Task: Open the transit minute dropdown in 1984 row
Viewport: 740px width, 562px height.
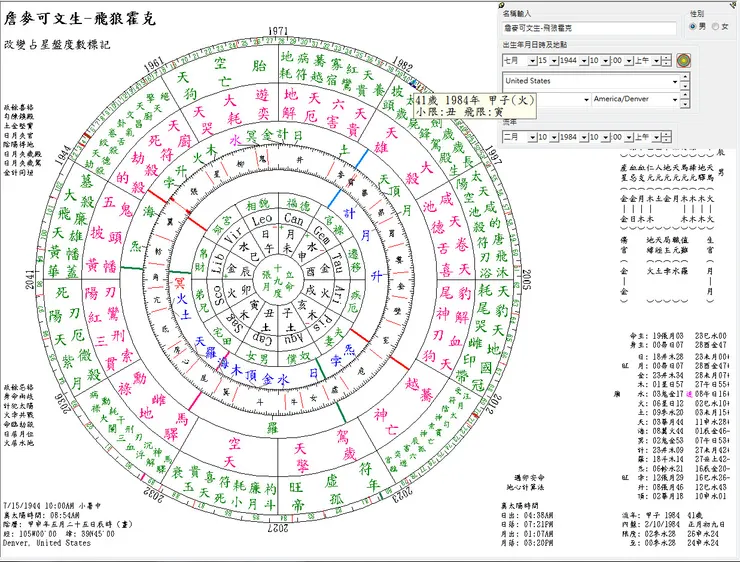Action: [x=629, y=137]
